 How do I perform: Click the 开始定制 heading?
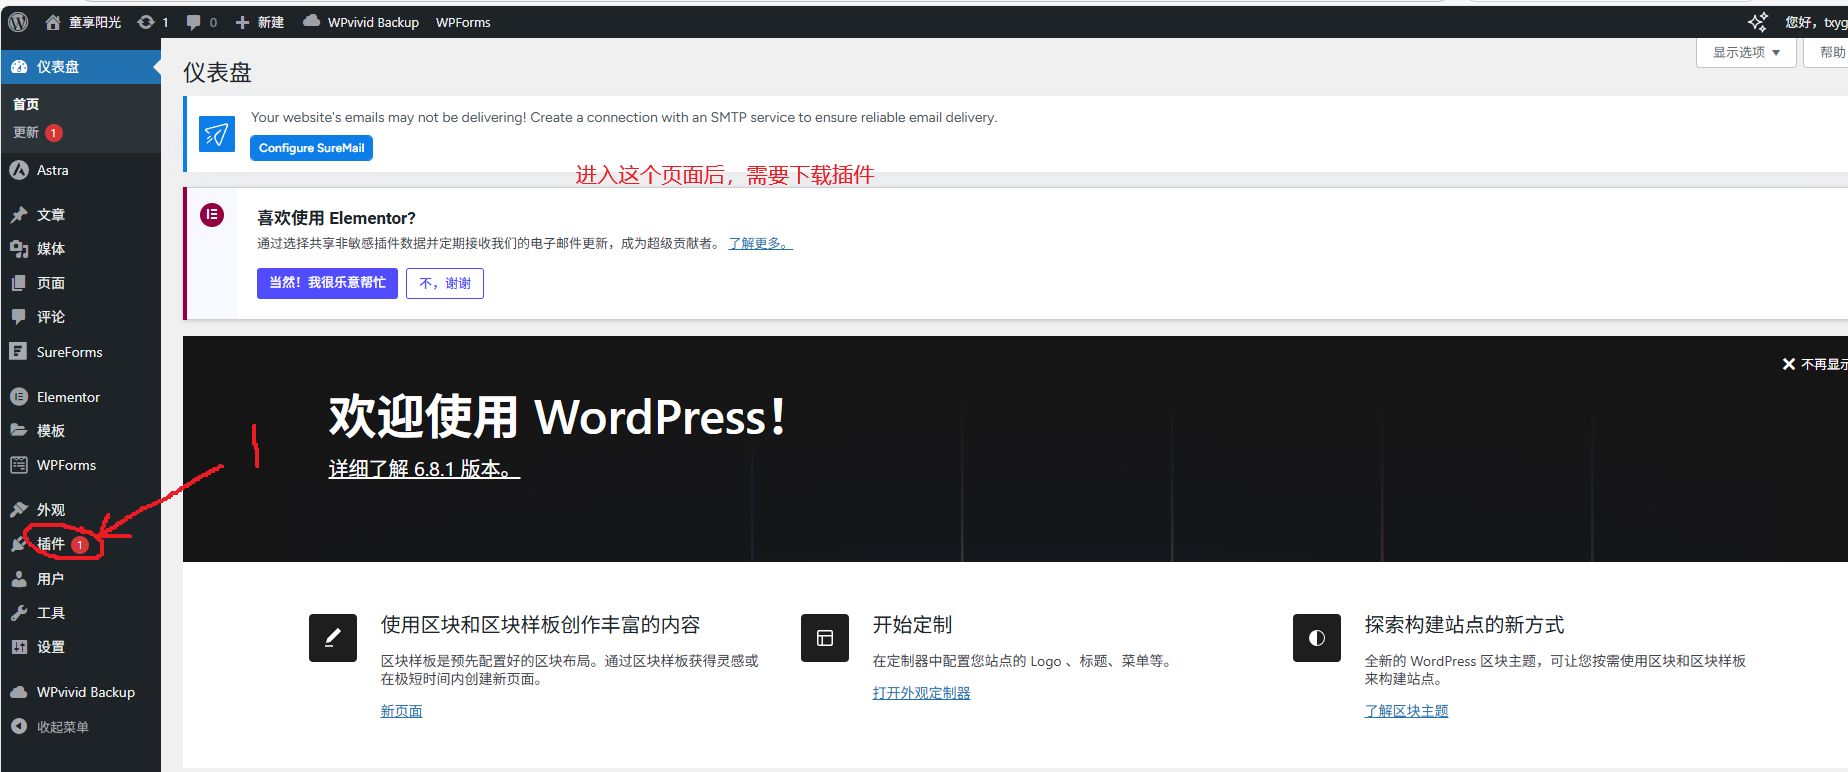coord(912,625)
